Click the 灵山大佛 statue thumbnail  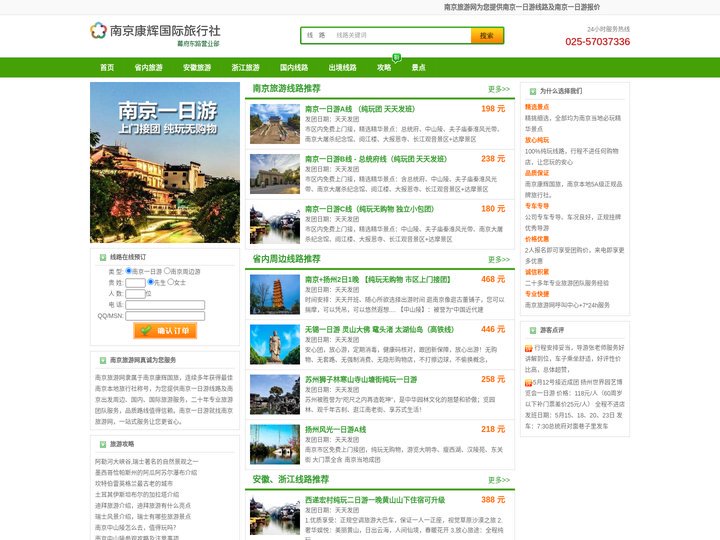(x=275, y=345)
